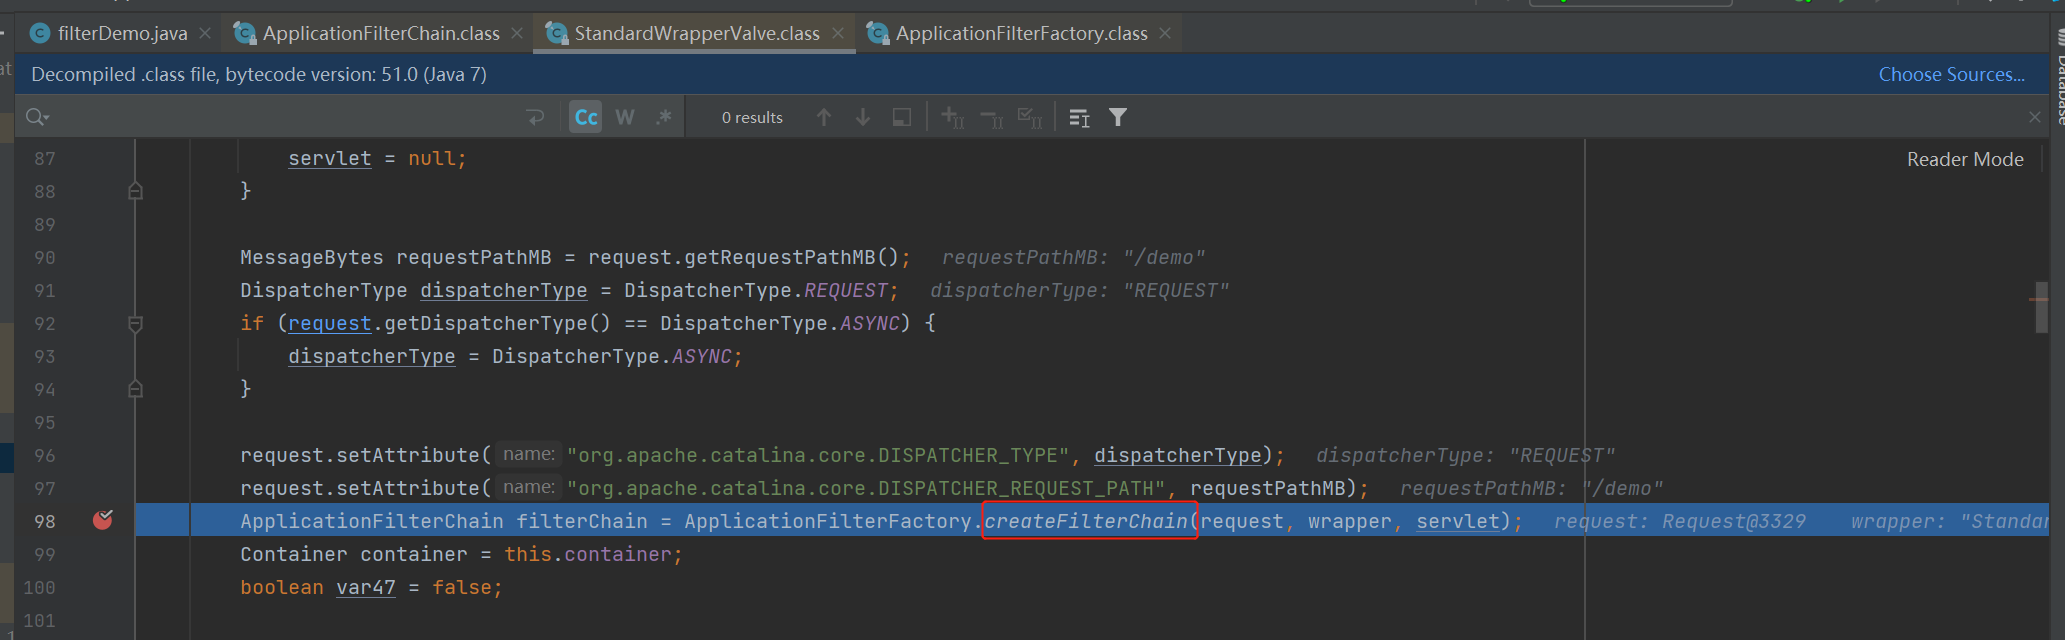
Task: Add selection for next occurrence icon
Action: (x=953, y=118)
